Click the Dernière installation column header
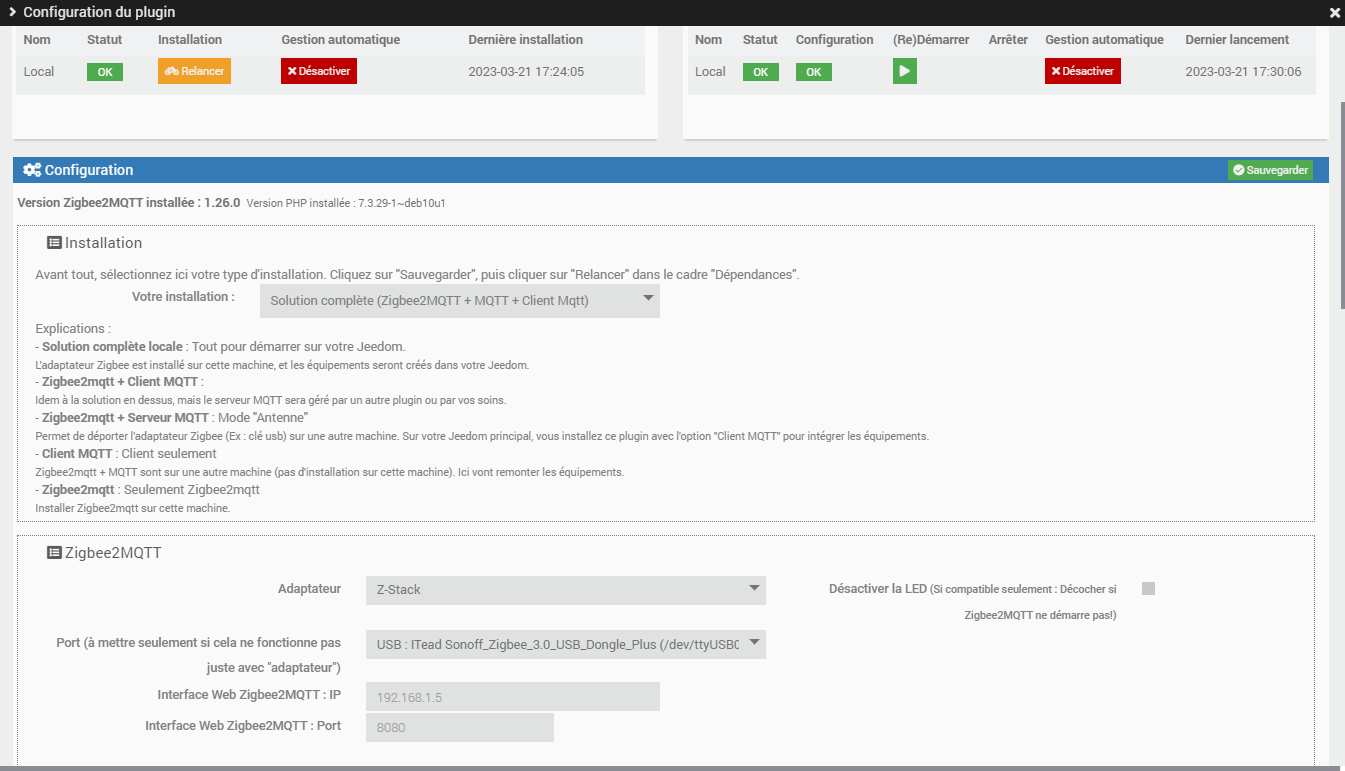The width and height of the screenshot is (1345, 771). coord(526,40)
